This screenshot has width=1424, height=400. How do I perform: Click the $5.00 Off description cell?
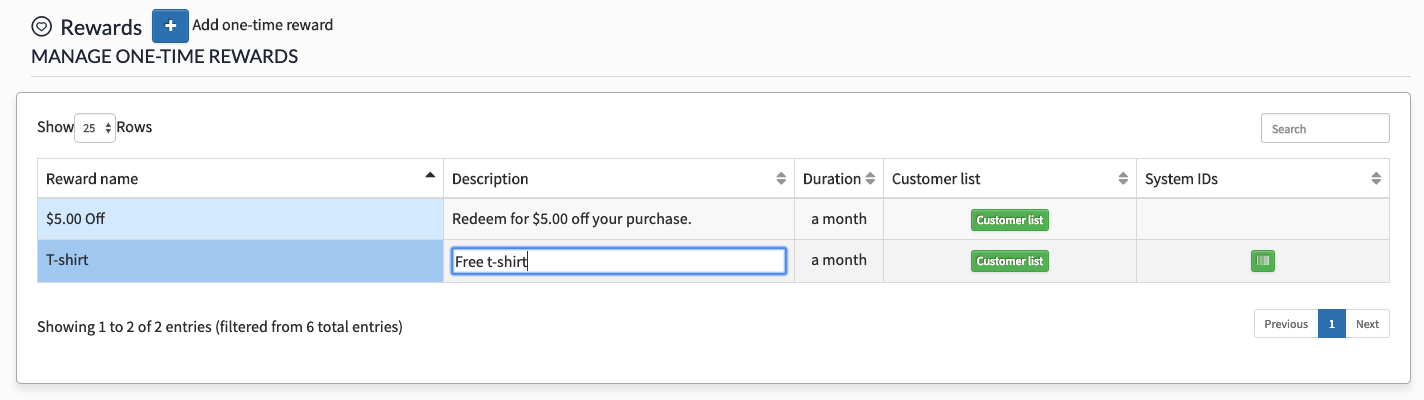point(619,219)
